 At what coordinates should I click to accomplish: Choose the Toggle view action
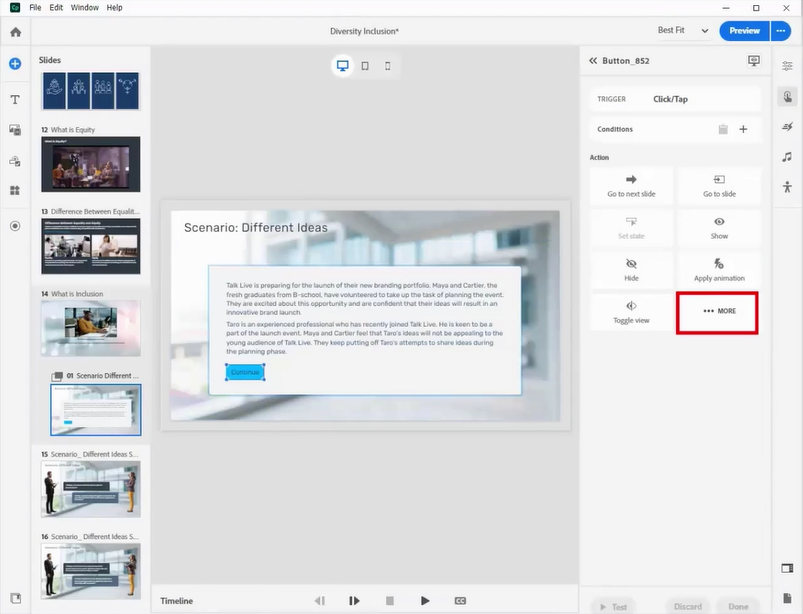coord(631,312)
